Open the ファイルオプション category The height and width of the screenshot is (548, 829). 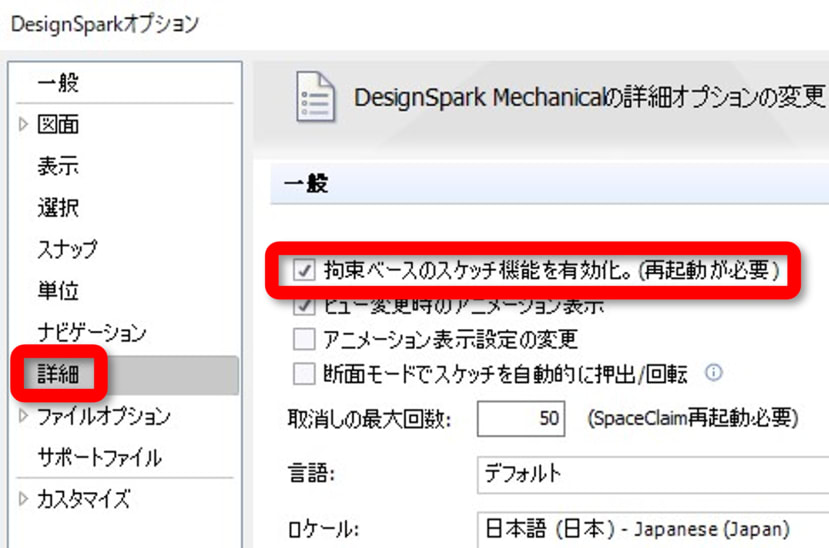[x=104, y=416]
